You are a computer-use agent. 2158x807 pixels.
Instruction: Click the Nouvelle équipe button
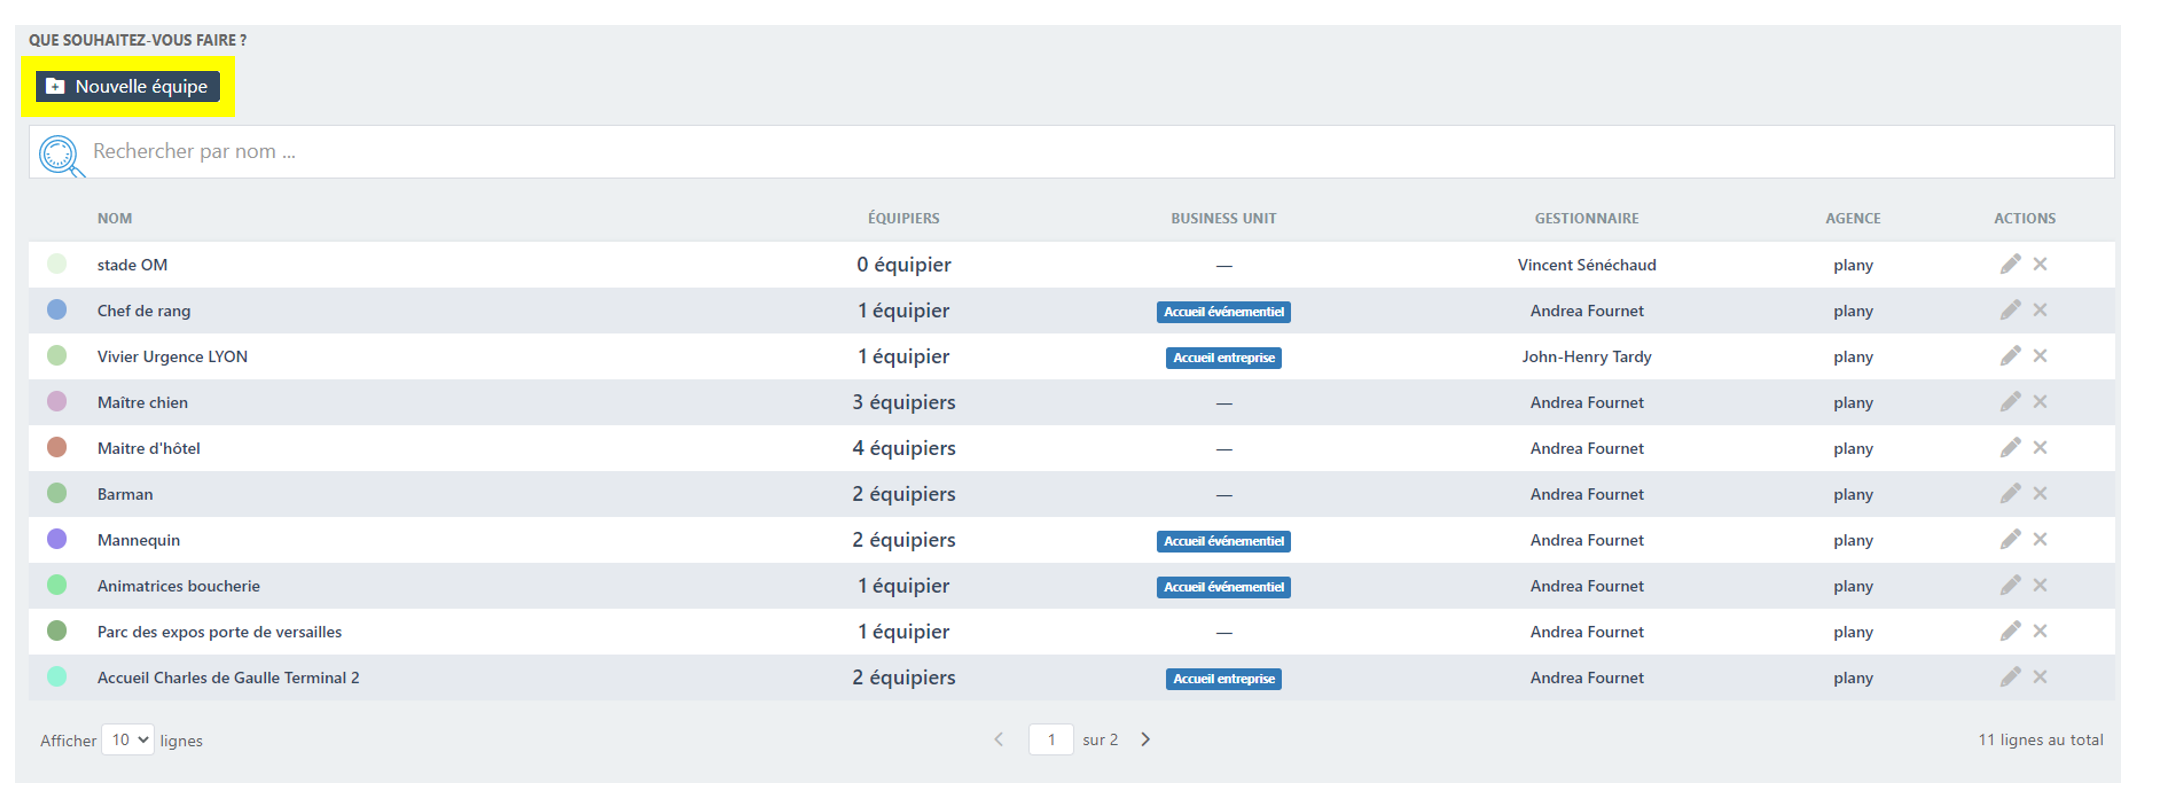point(127,87)
